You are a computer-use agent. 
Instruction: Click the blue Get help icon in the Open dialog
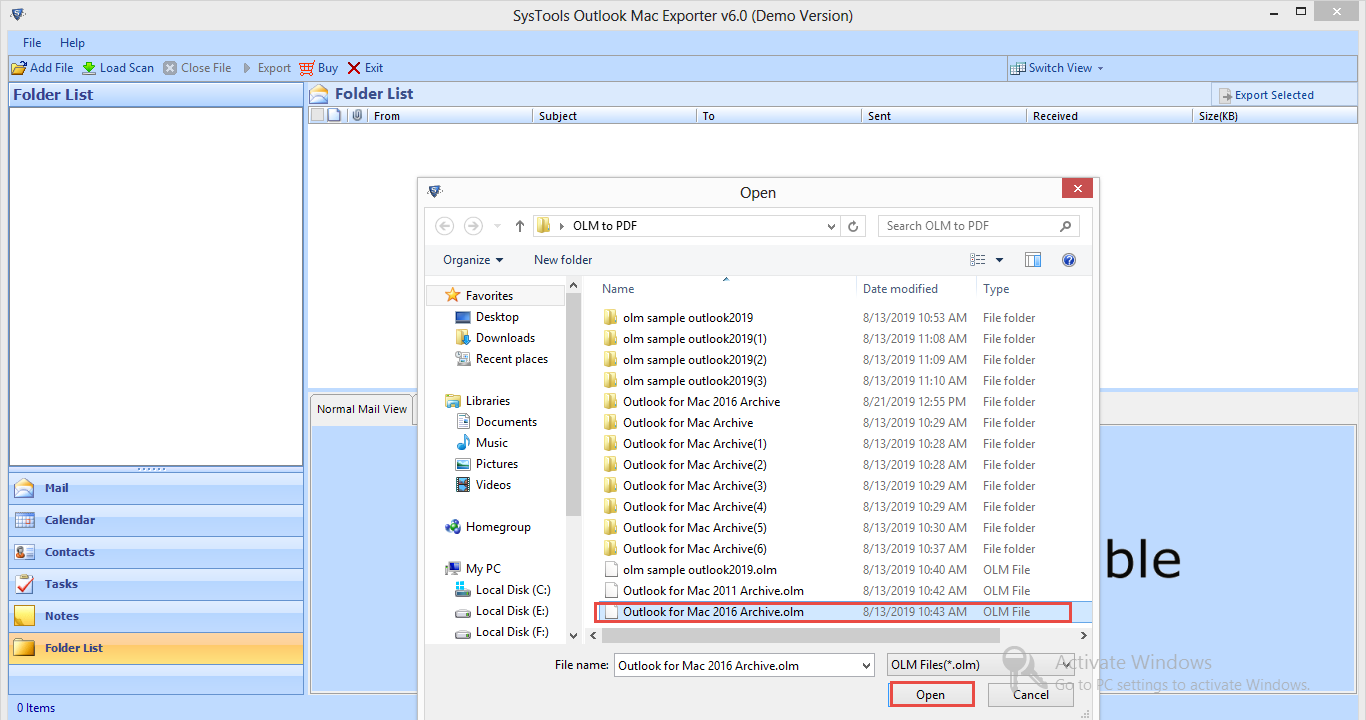1068,260
